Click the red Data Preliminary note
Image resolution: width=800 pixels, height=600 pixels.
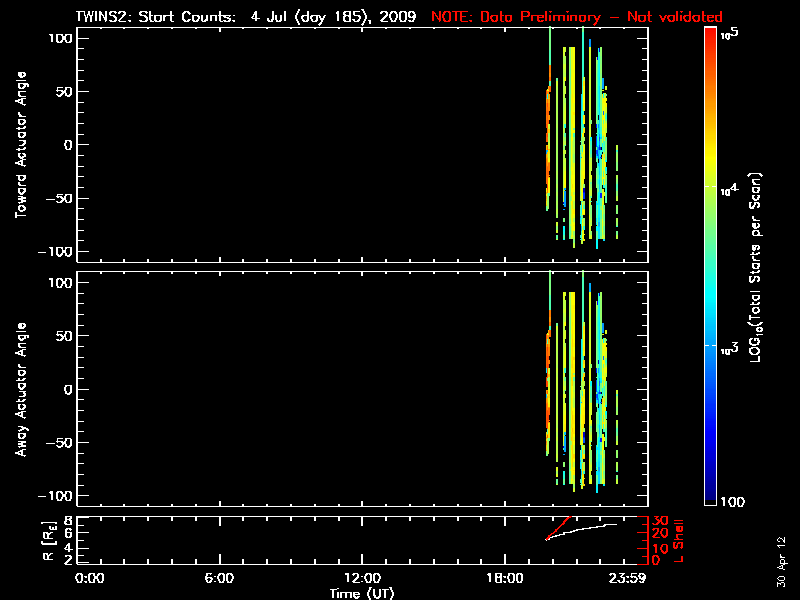tap(576, 17)
